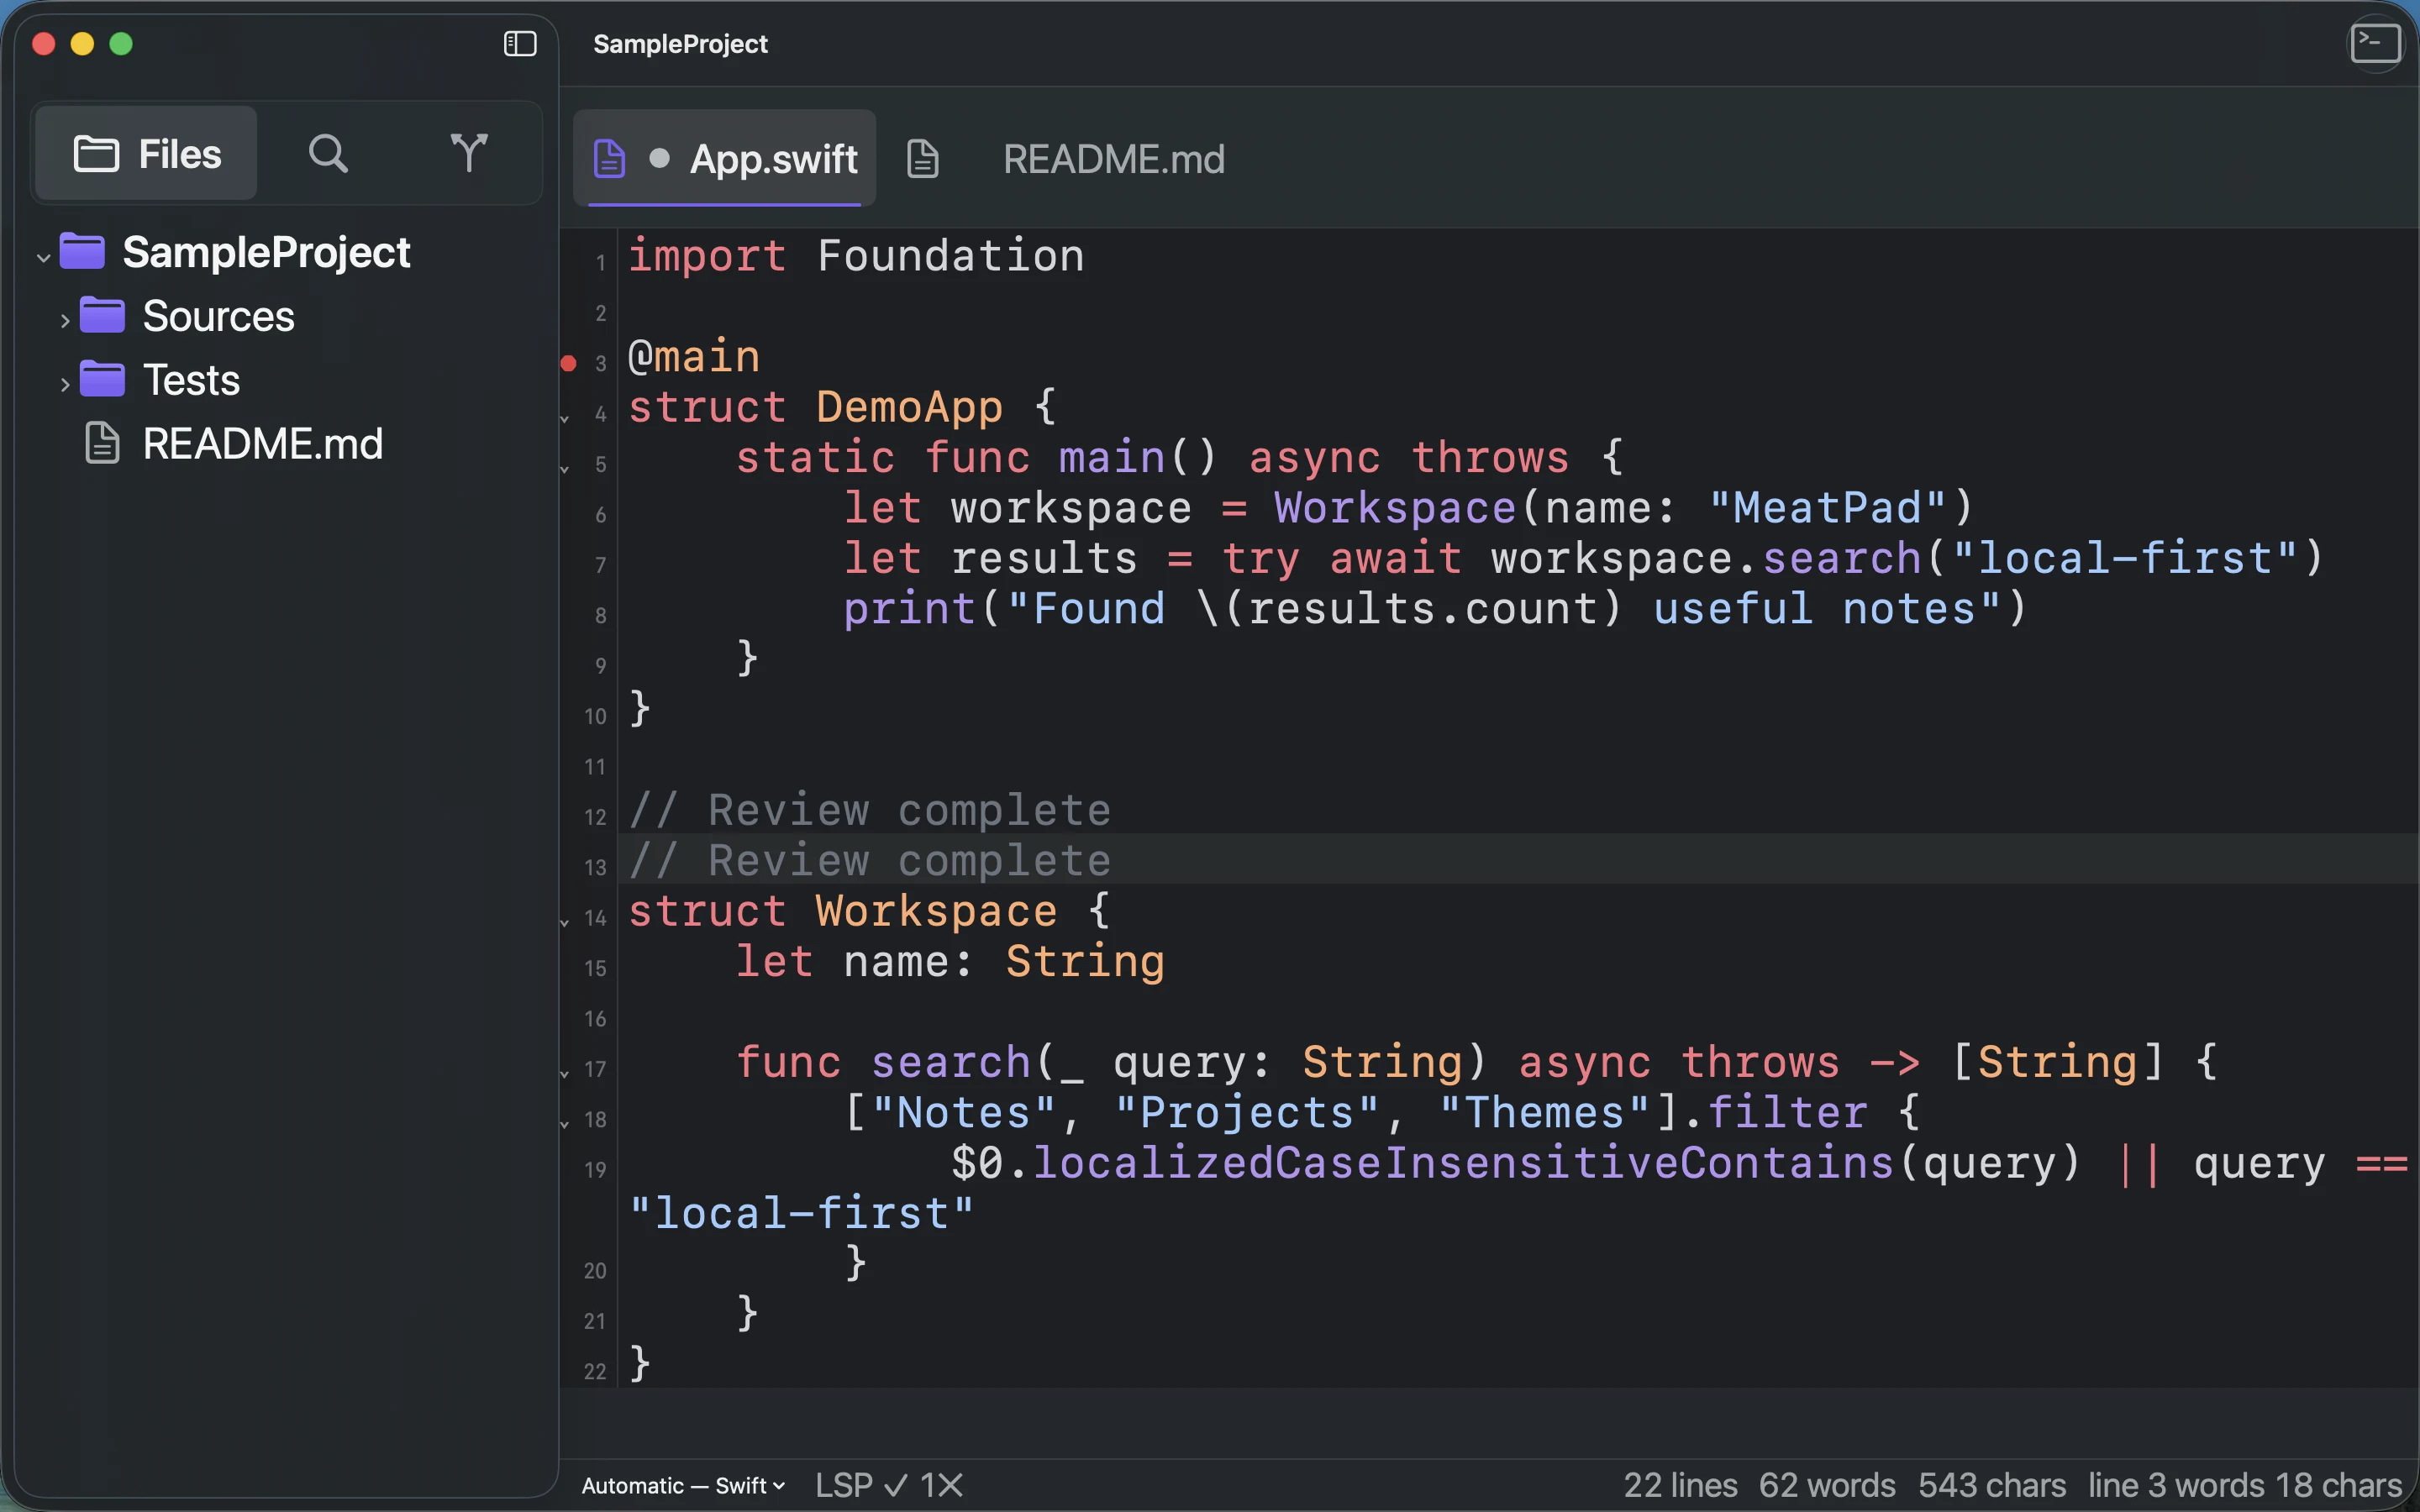Screen dimensions: 2420x1512
Task: Click the unsaved dot on App.swift tab
Action: [x=659, y=159]
